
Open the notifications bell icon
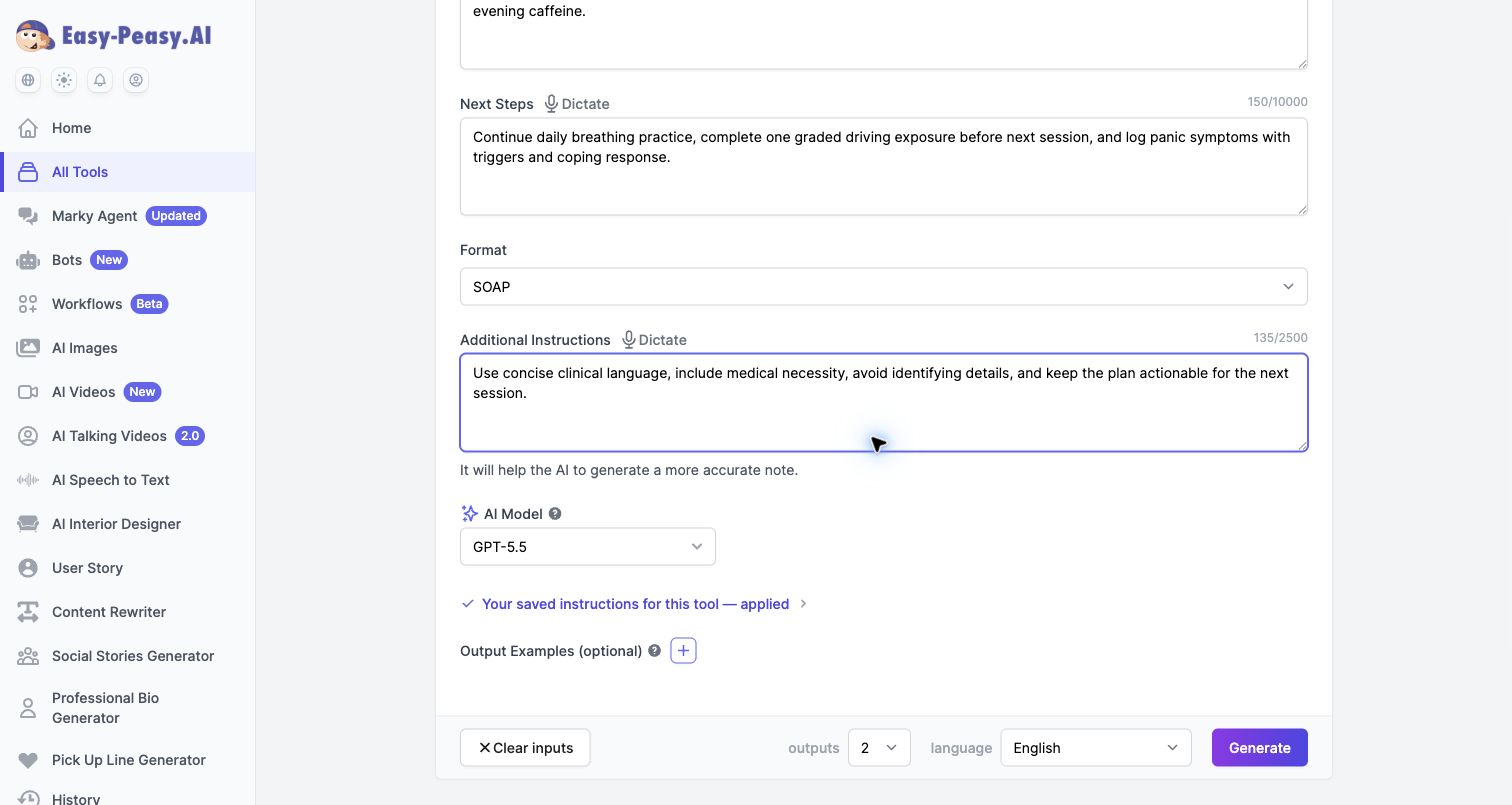pyautogui.click(x=100, y=80)
